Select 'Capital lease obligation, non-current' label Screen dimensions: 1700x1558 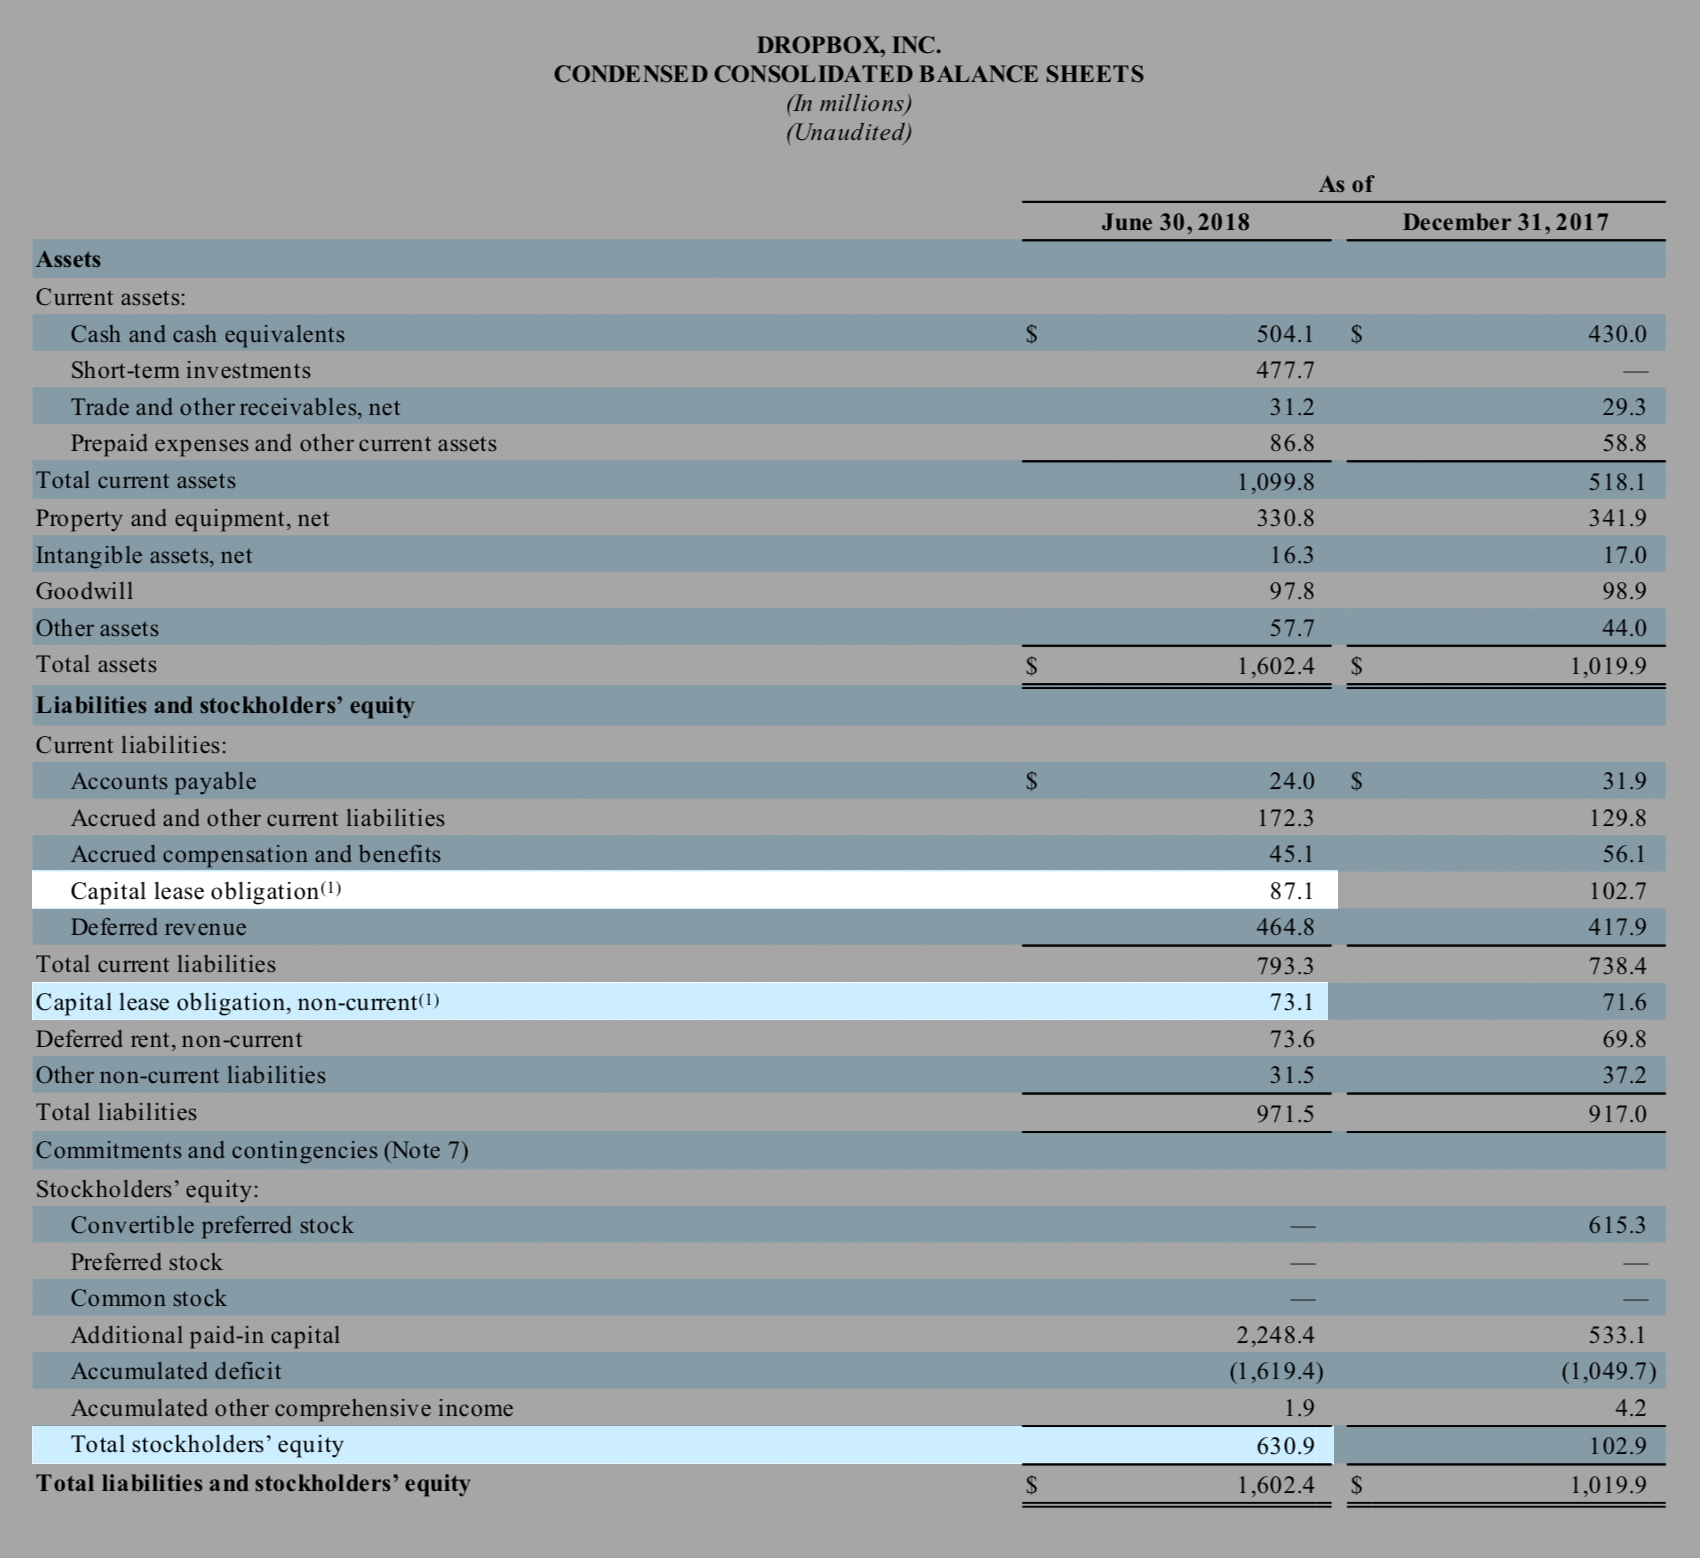pos(237,1002)
